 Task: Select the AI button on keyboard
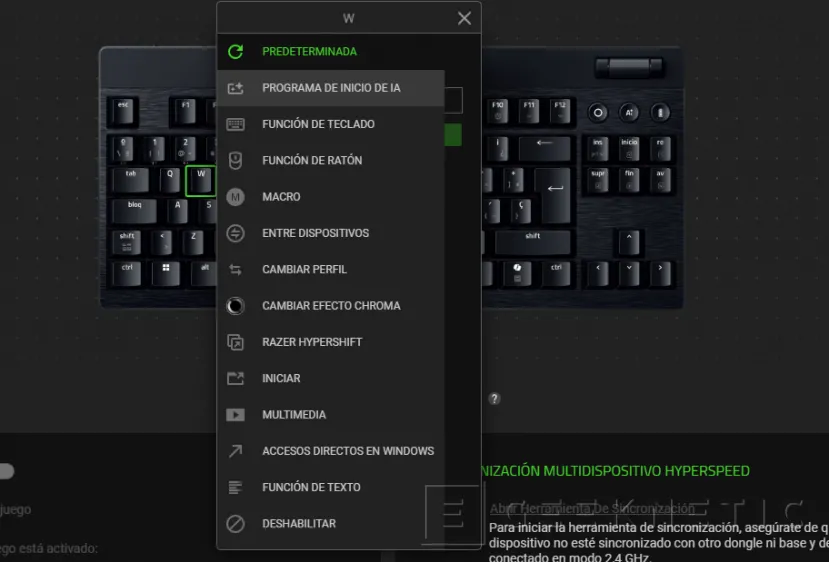point(629,113)
